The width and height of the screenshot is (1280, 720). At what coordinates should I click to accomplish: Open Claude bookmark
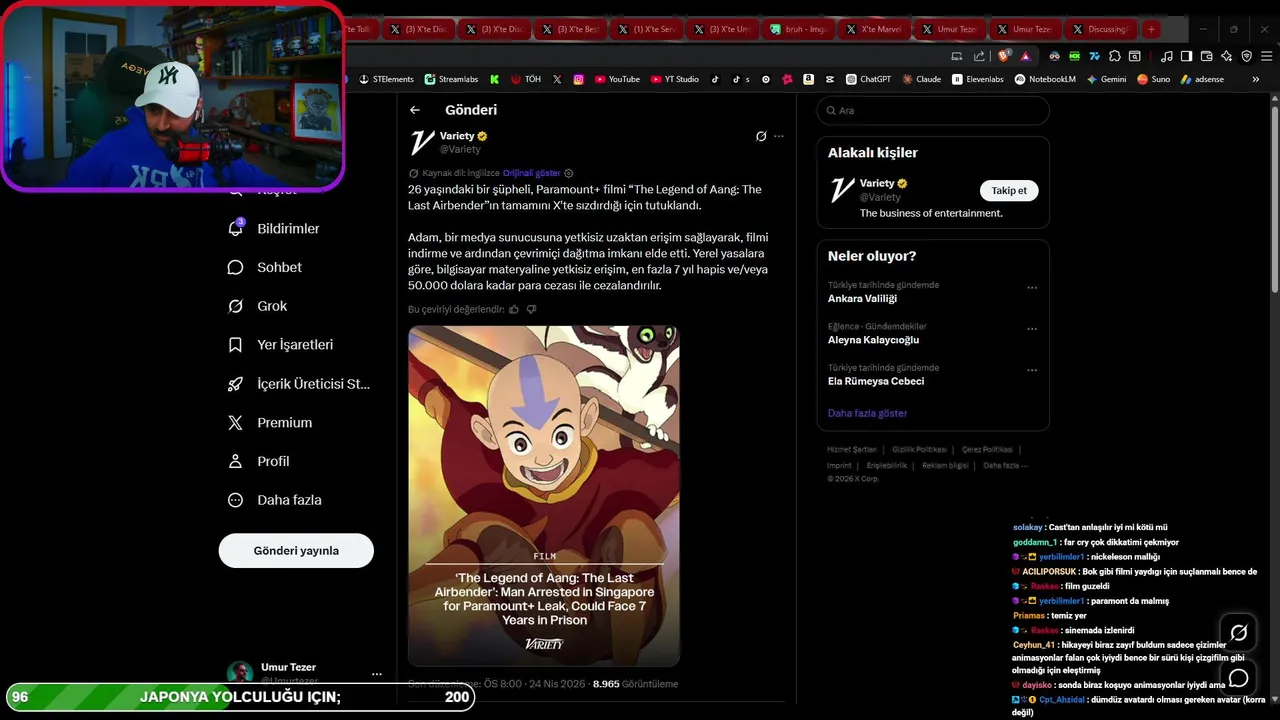[921, 79]
